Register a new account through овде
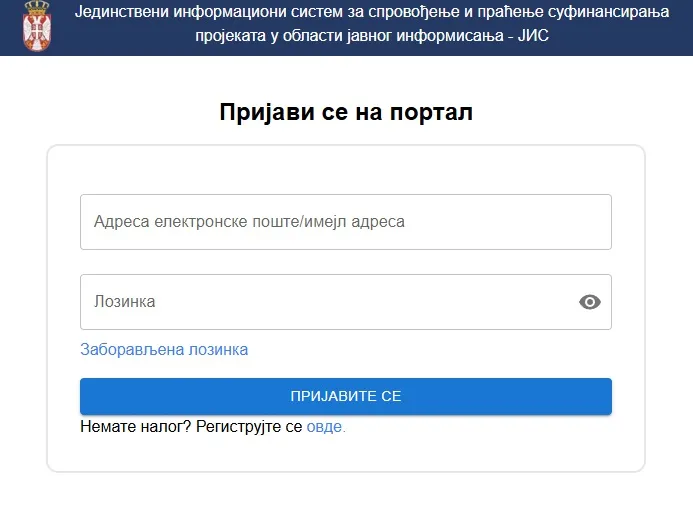Image resolution: width=693 pixels, height=530 pixels. tap(325, 426)
